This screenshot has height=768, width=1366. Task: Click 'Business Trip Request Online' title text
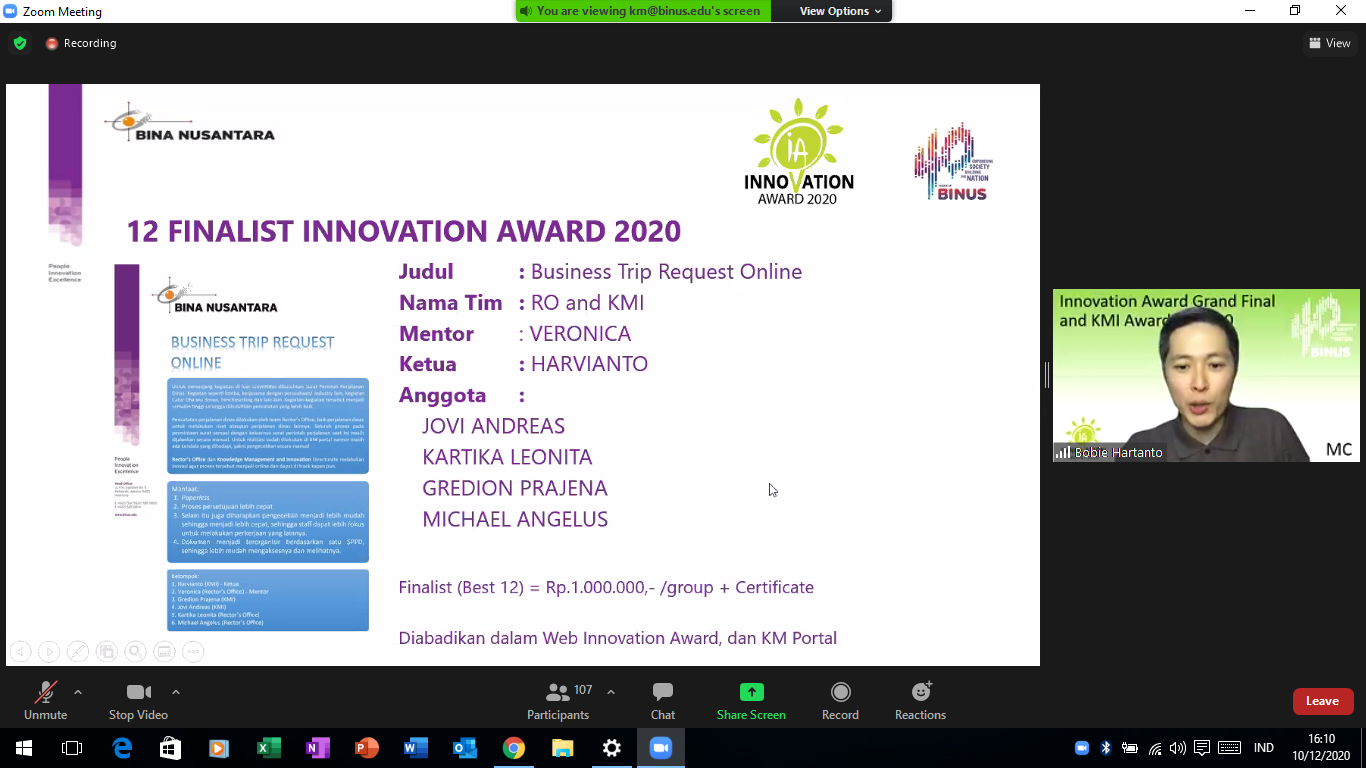point(666,272)
